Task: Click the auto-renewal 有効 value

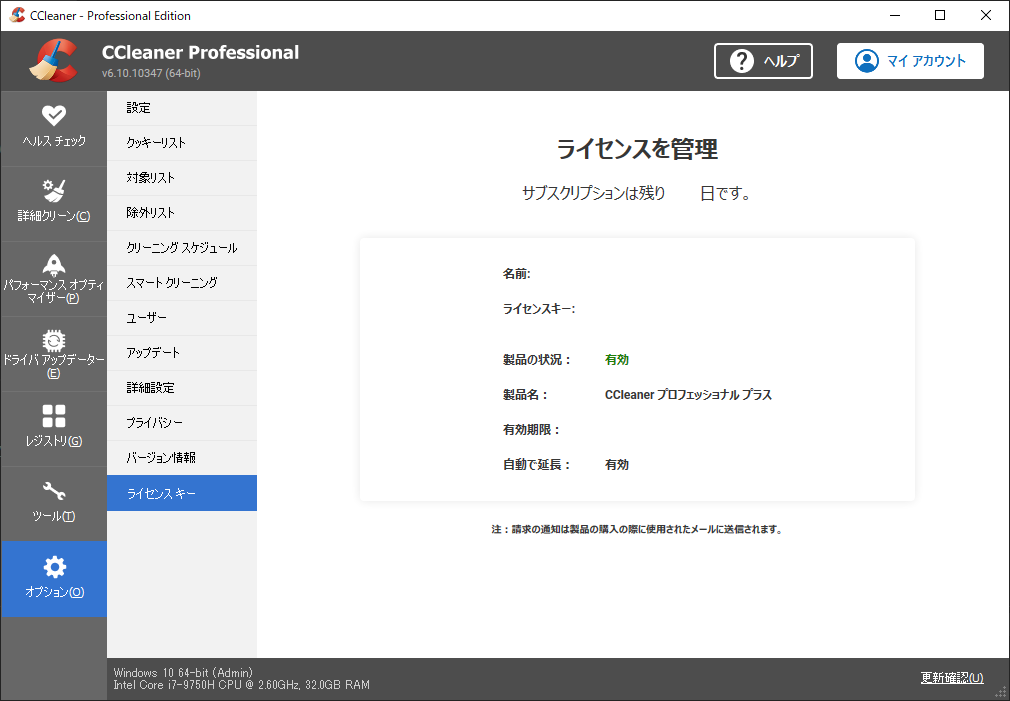Action: (617, 465)
